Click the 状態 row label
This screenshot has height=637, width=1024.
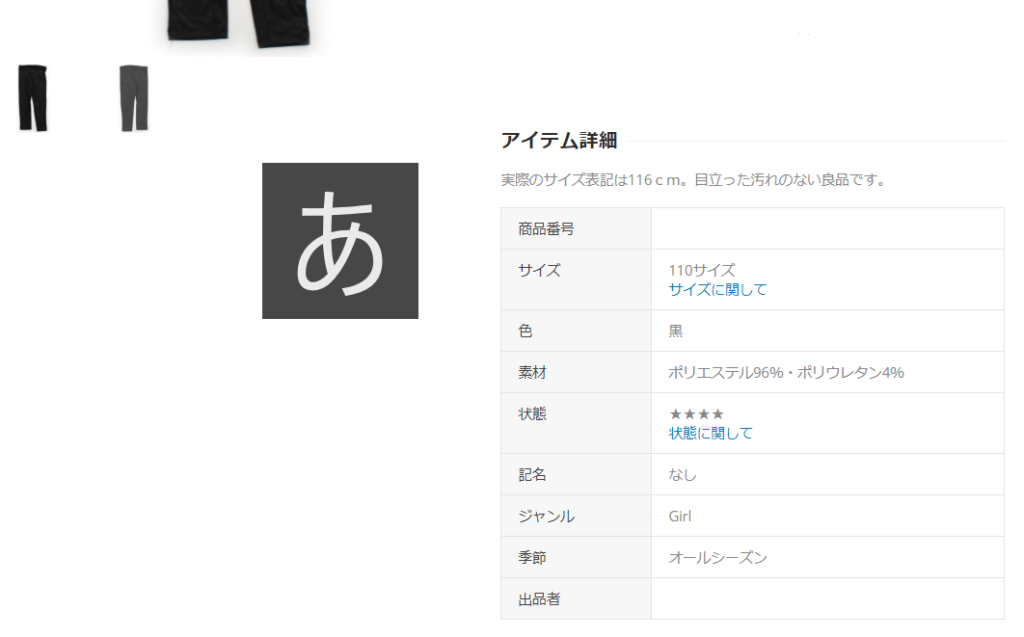(x=532, y=414)
